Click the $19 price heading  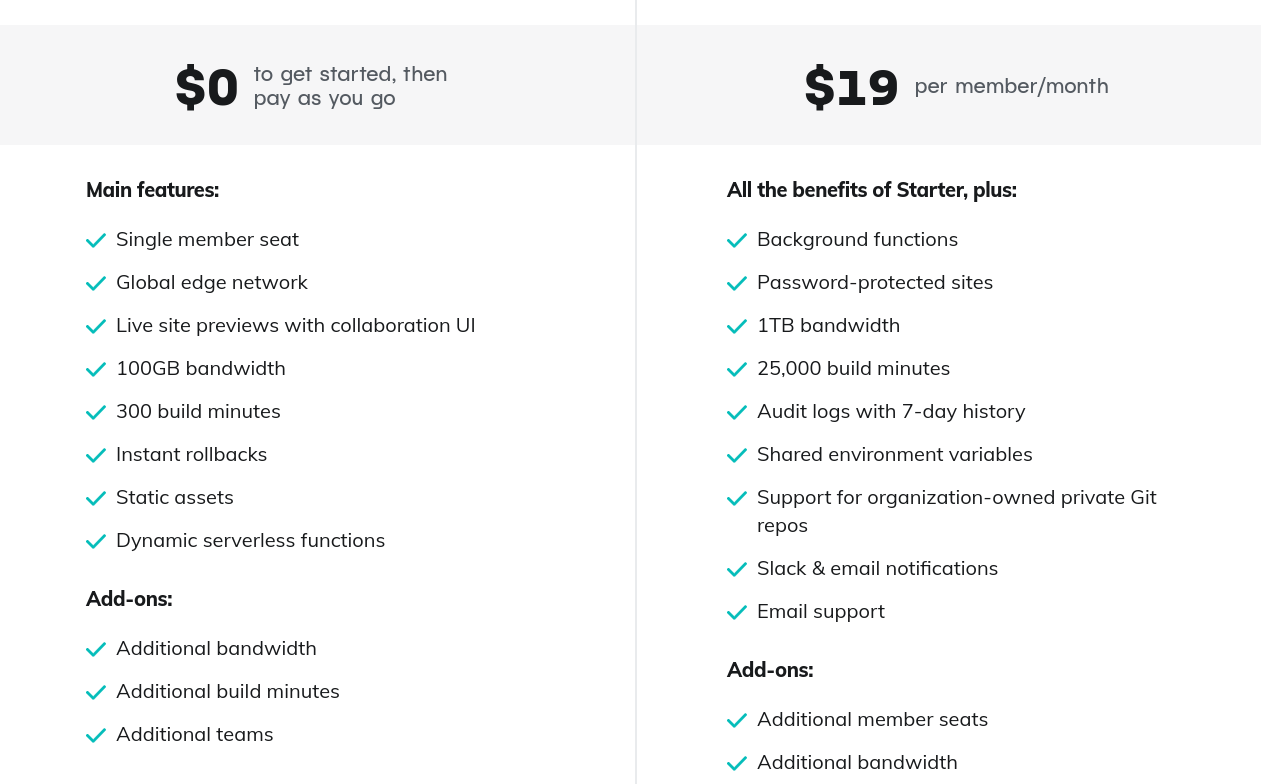pos(852,87)
